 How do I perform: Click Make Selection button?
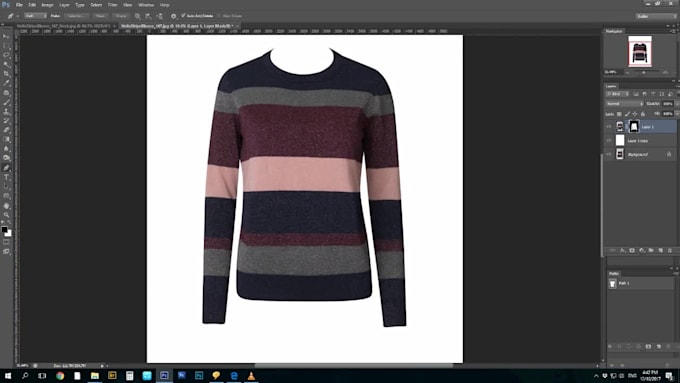tap(76, 16)
